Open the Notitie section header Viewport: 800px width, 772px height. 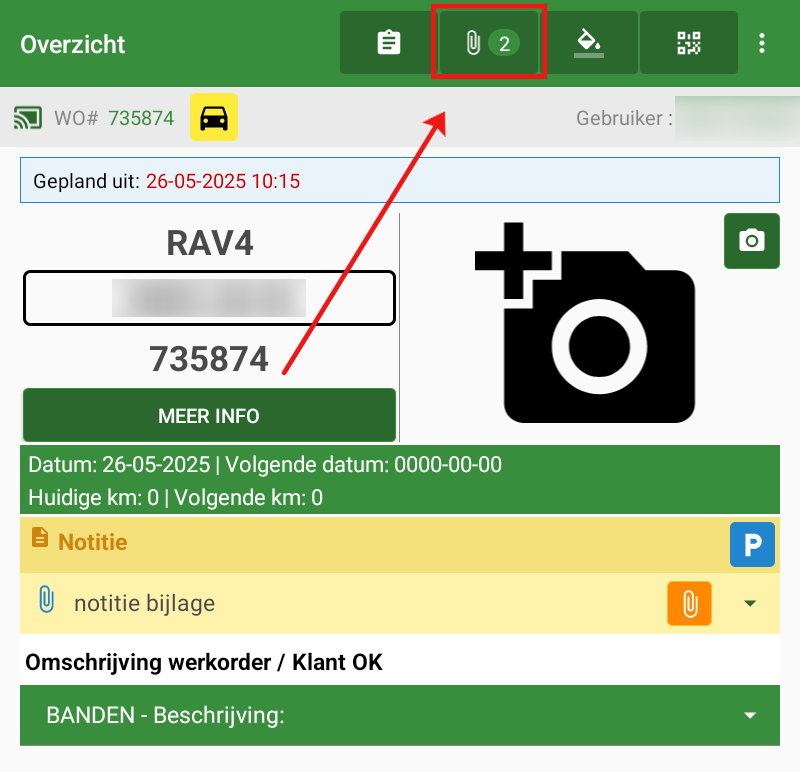(x=93, y=543)
